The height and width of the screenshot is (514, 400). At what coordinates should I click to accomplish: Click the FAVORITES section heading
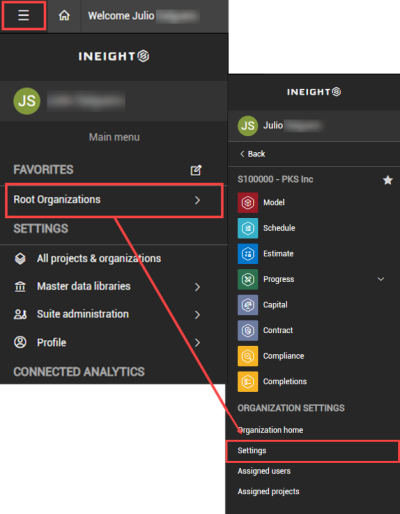(43, 170)
